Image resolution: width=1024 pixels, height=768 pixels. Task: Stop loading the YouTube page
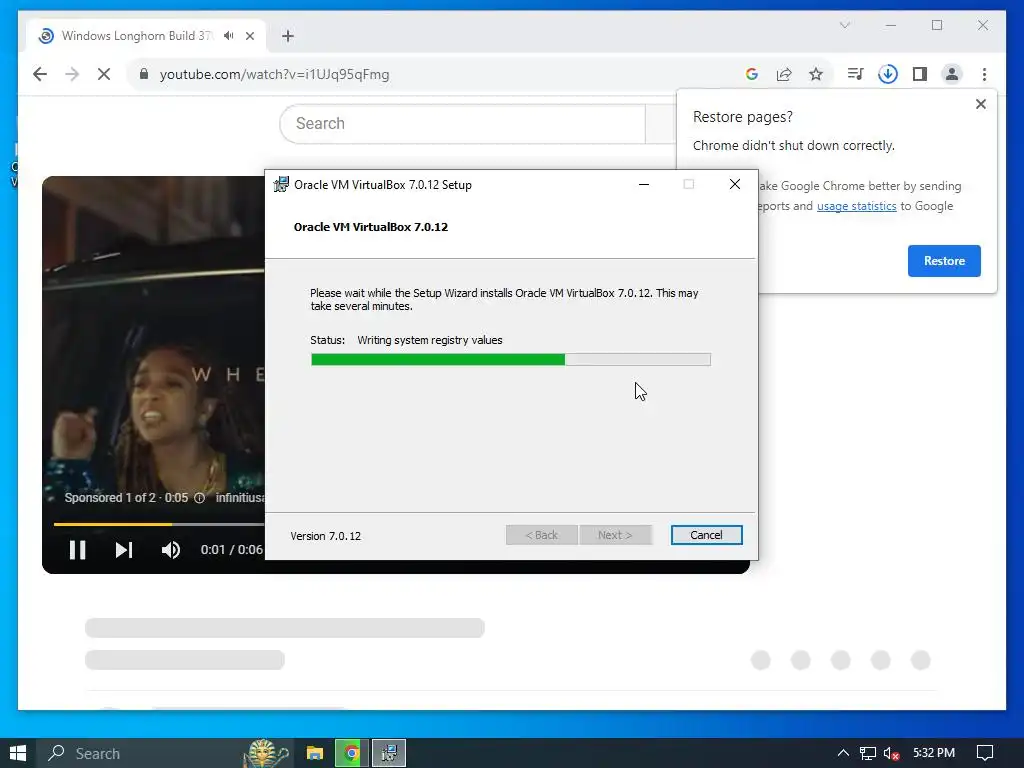104,74
